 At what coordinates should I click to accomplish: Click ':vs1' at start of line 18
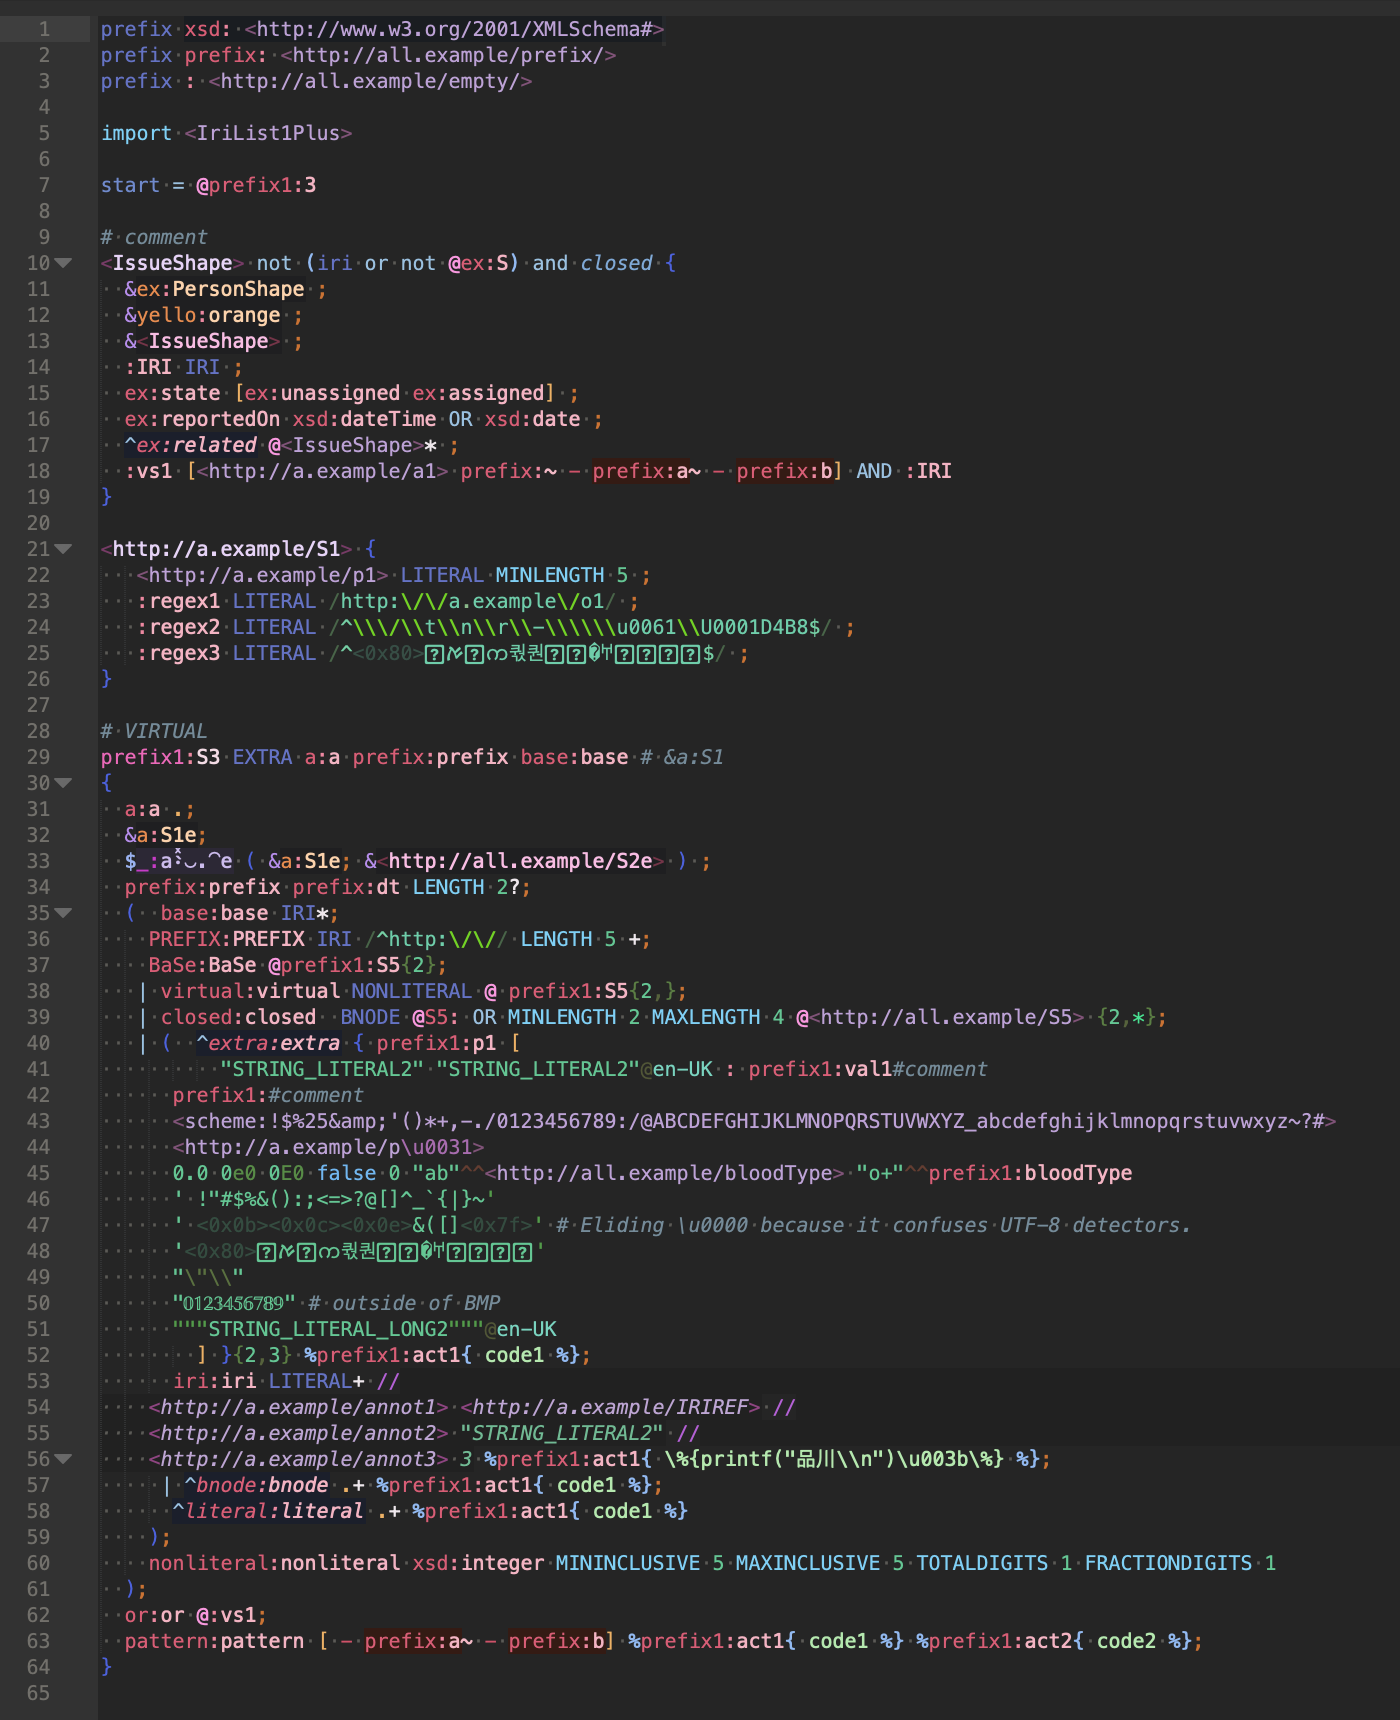point(148,471)
